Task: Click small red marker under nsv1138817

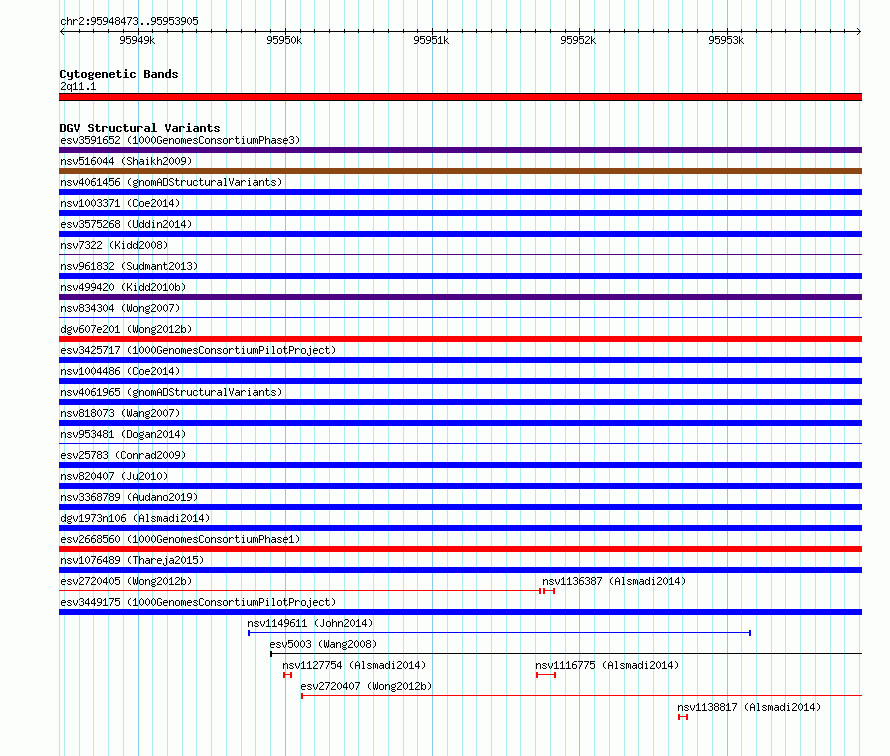Action: click(x=683, y=717)
